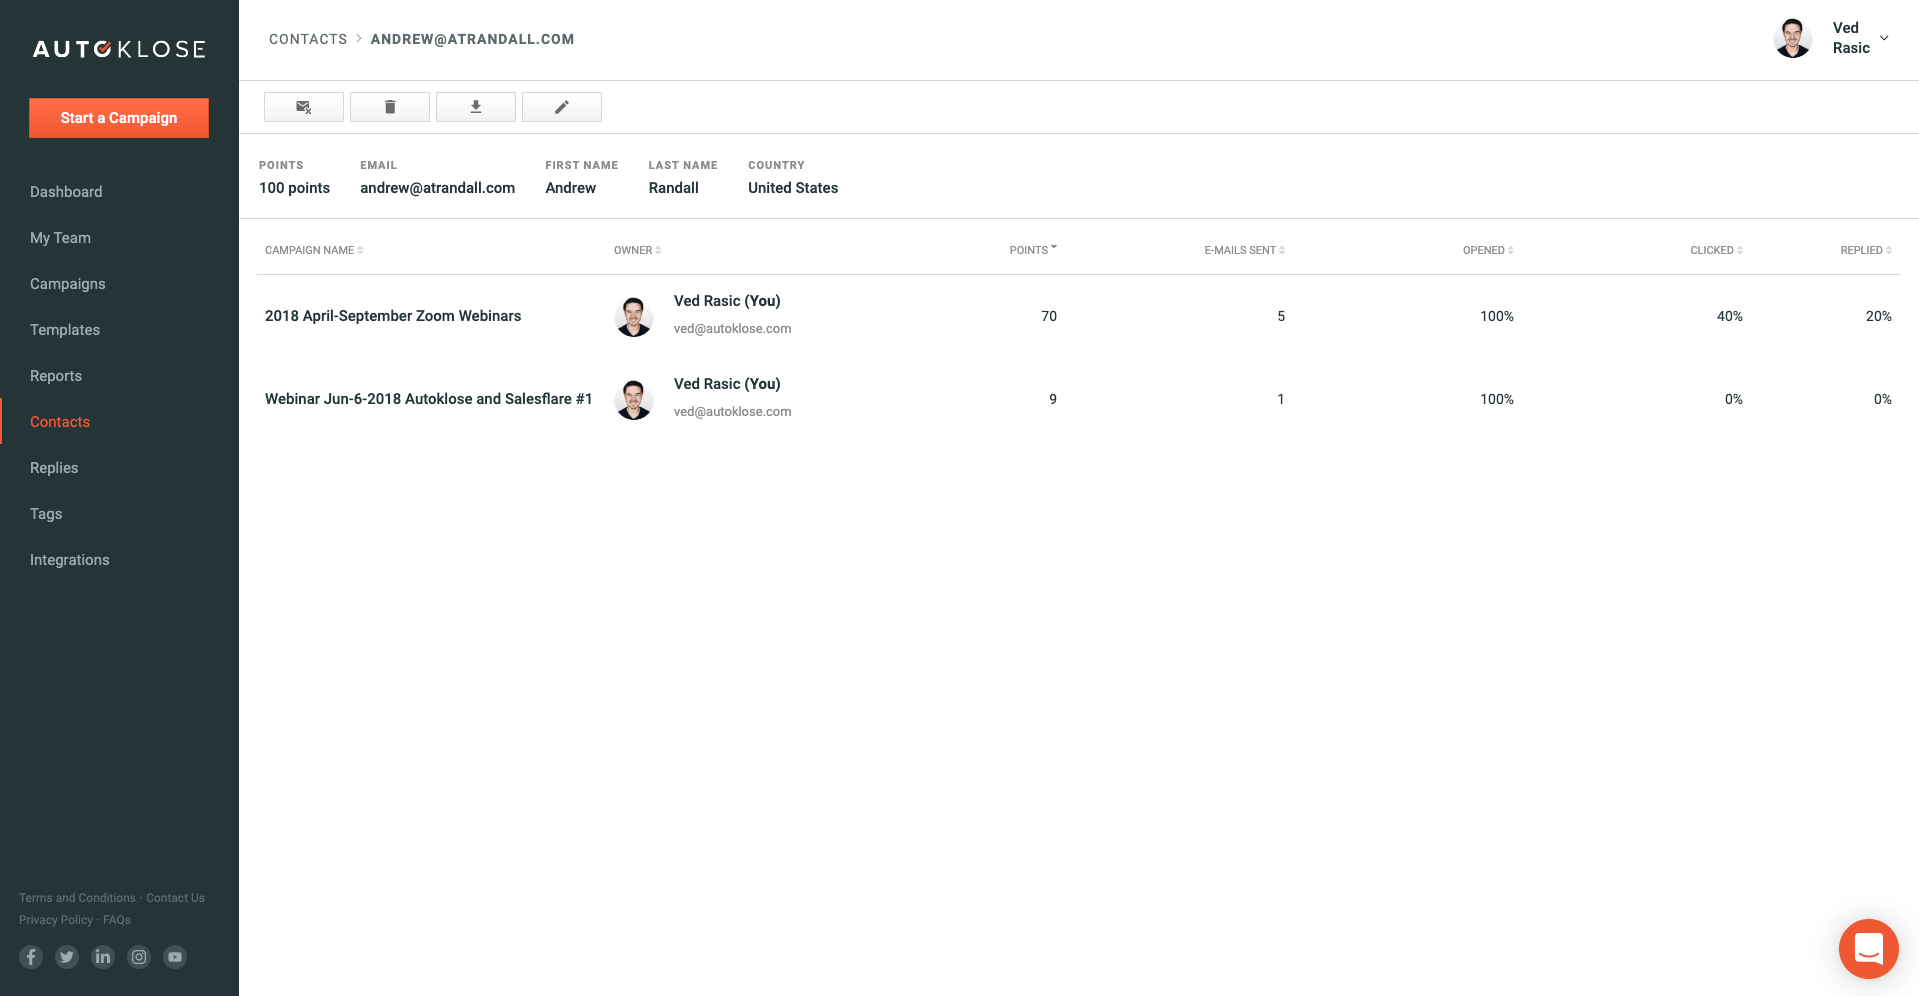Open the FAQs link
Screen dimensions: 1919x996
117,920
